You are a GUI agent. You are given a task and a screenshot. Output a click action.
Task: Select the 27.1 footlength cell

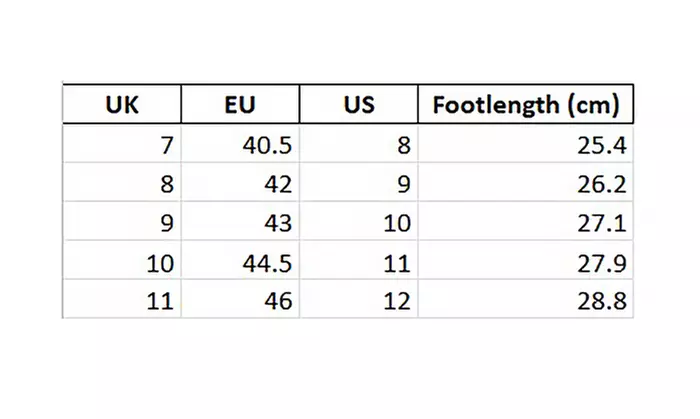click(x=602, y=223)
